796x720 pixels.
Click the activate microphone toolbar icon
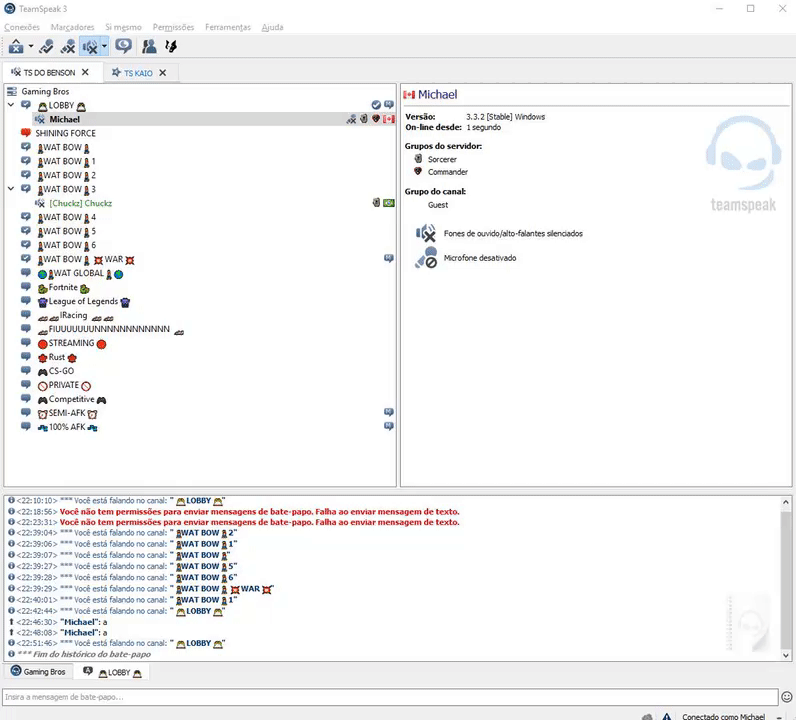46,46
